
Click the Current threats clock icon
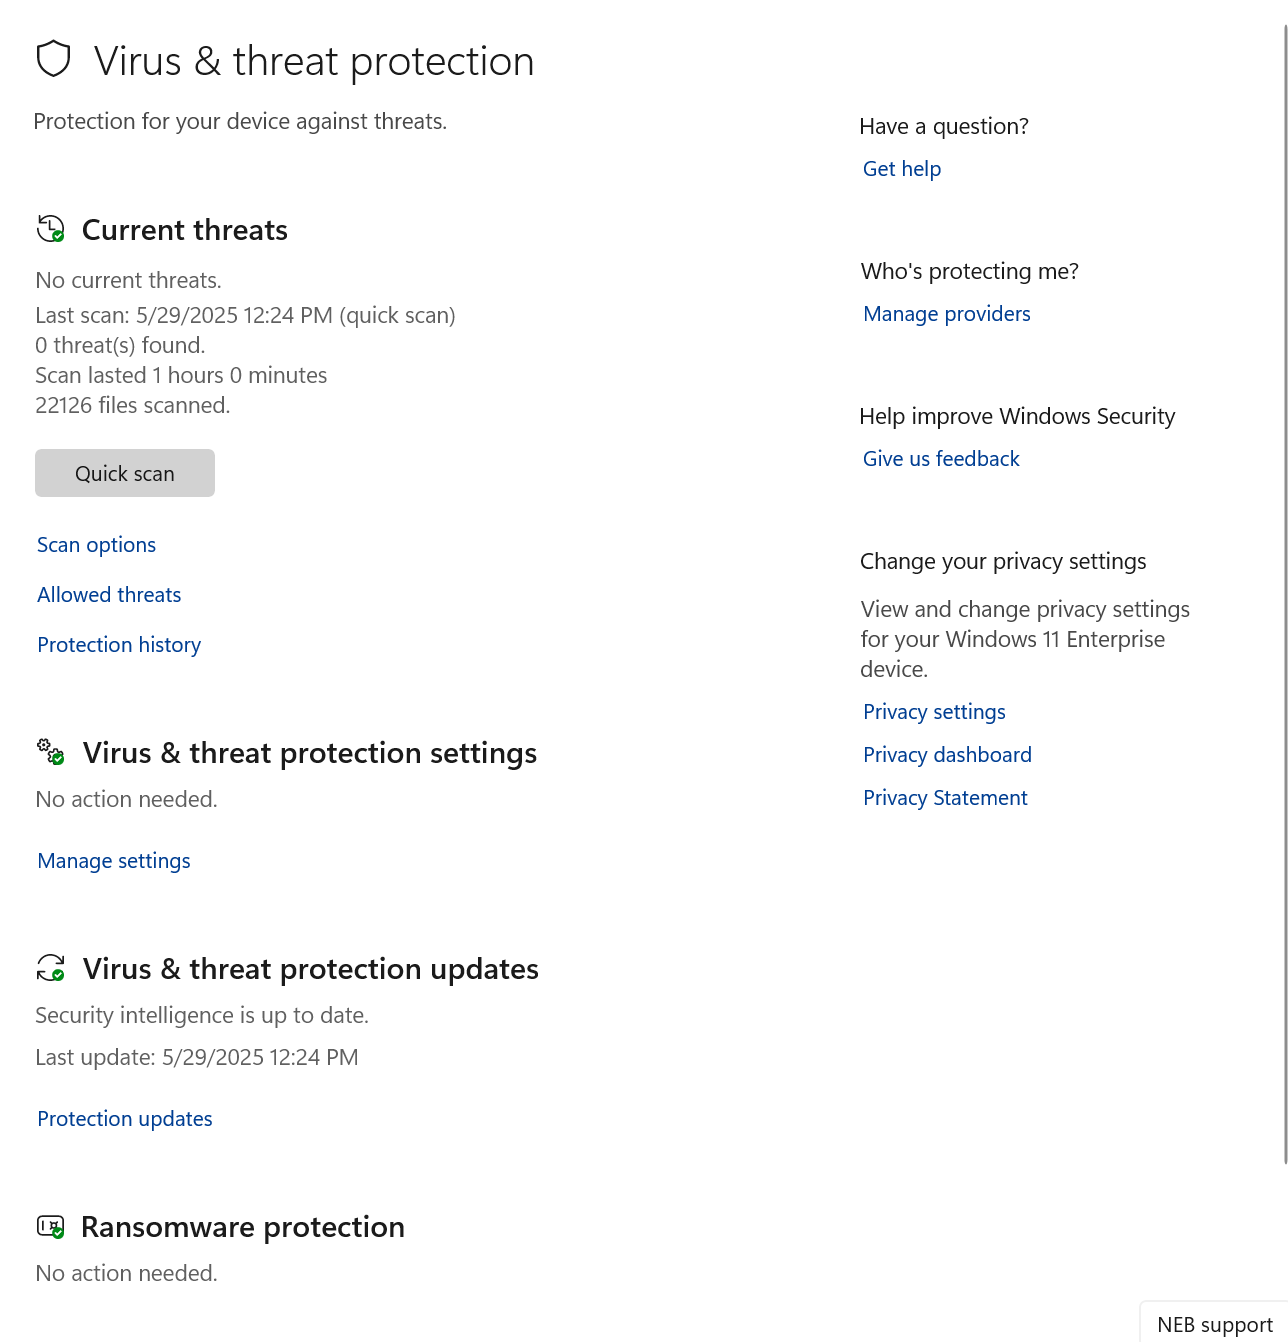point(50,229)
